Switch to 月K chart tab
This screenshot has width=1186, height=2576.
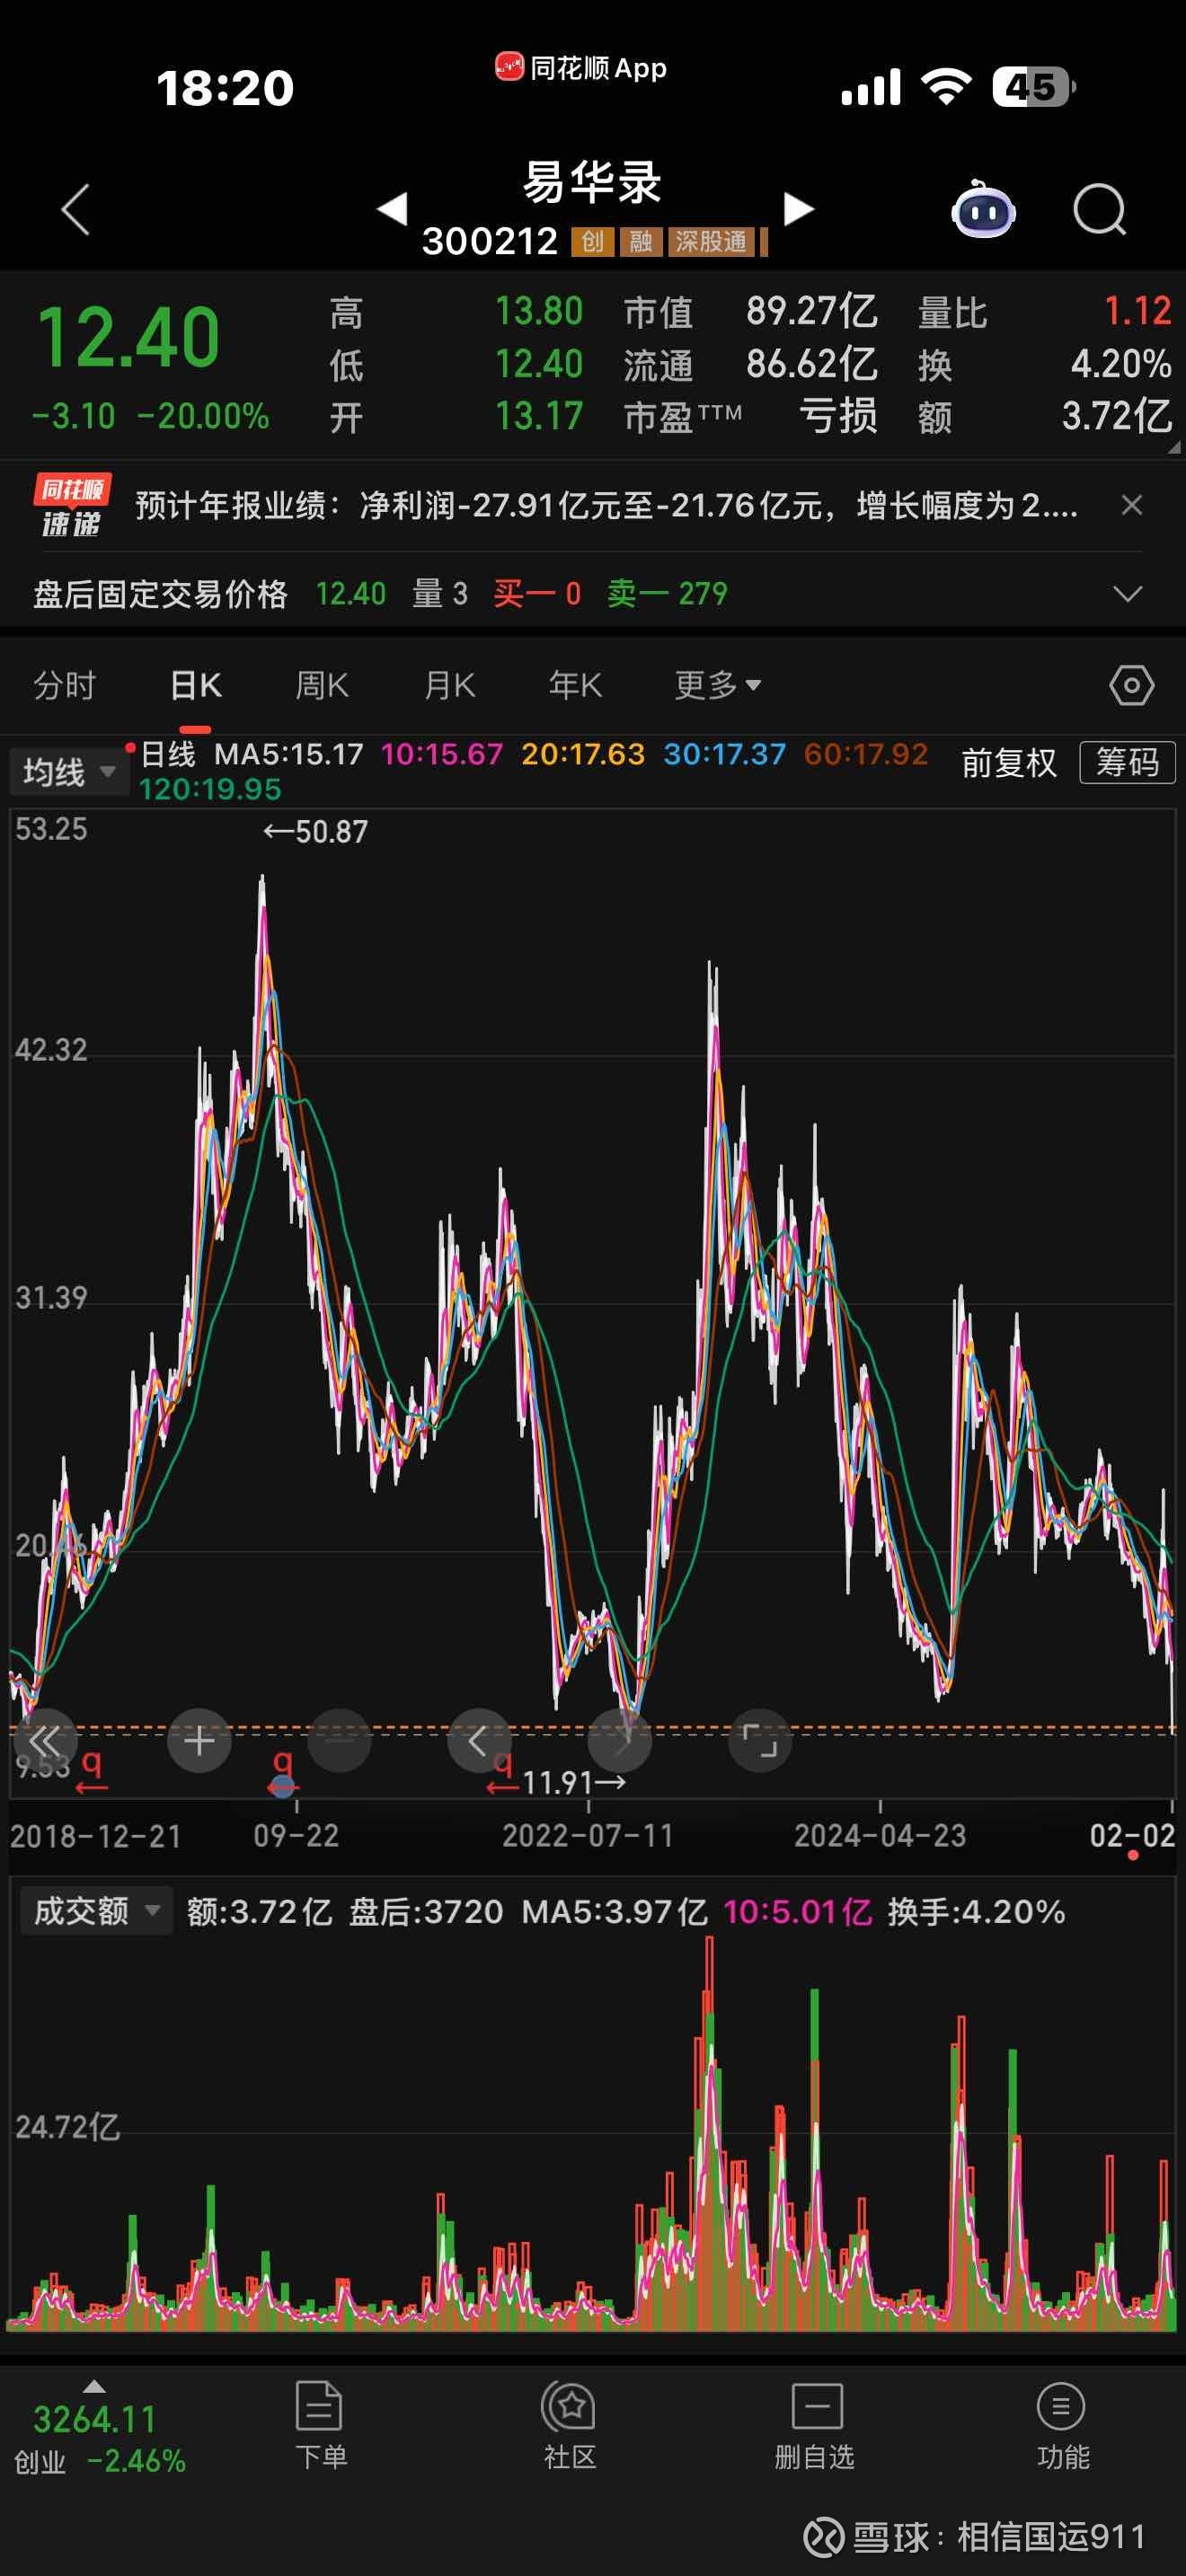(x=450, y=686)
